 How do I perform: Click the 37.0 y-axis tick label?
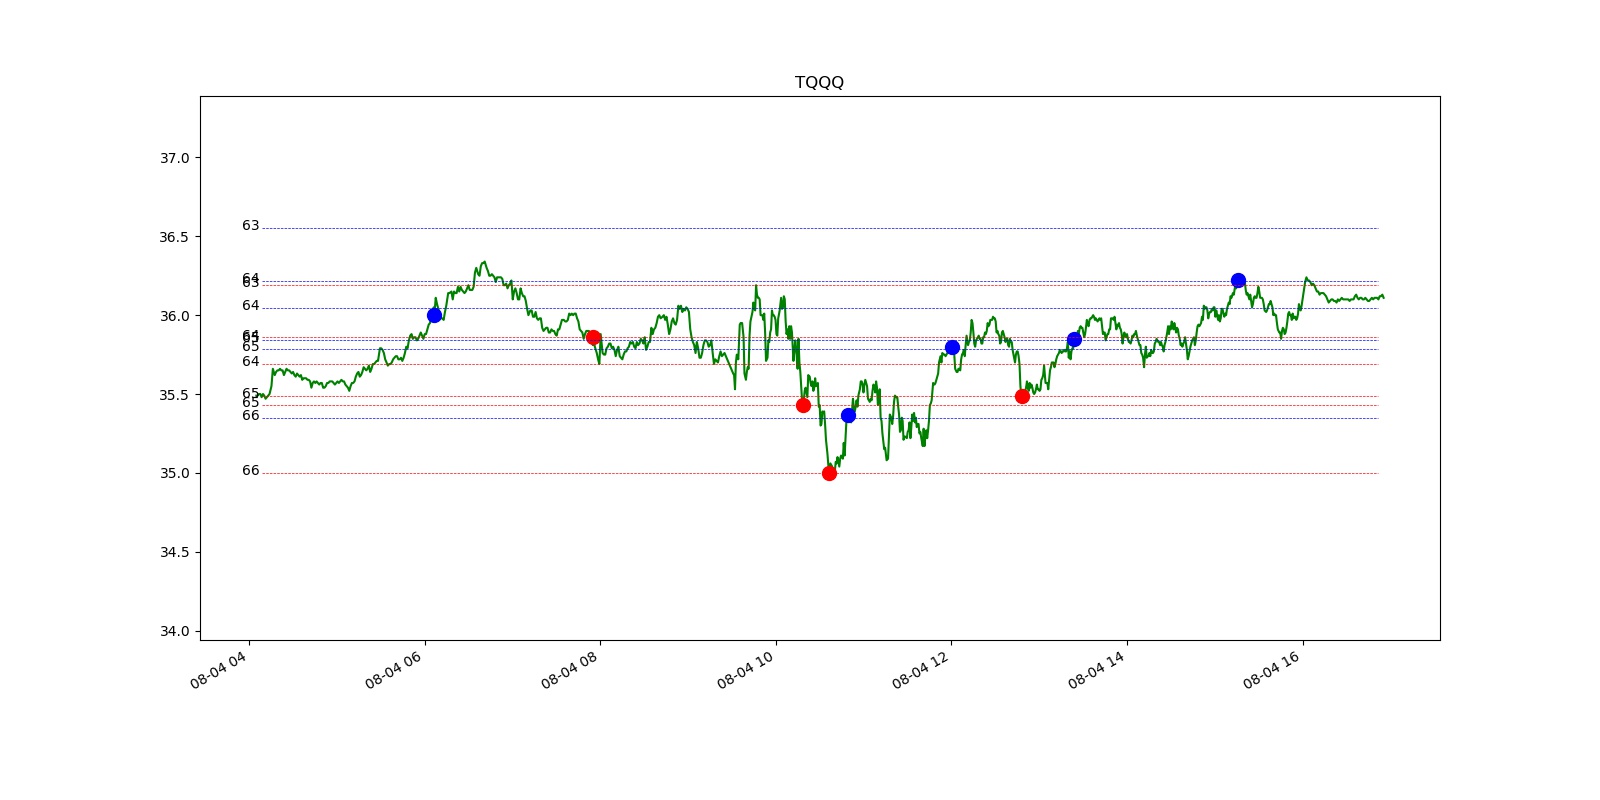pos(174,158)
